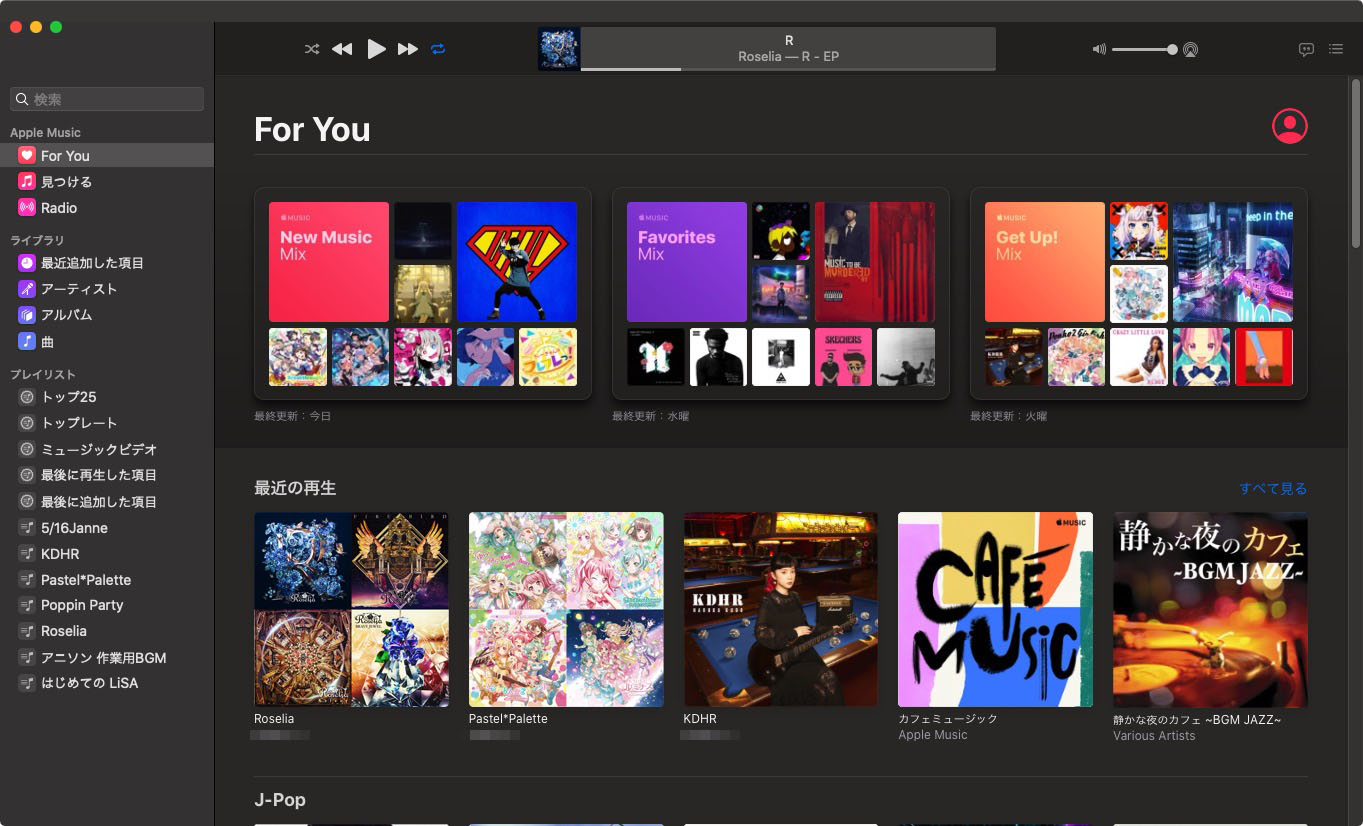The image size is (1363, 826).
Task: Open the AirPlay output icon
Action: (x=1190, y=49)
